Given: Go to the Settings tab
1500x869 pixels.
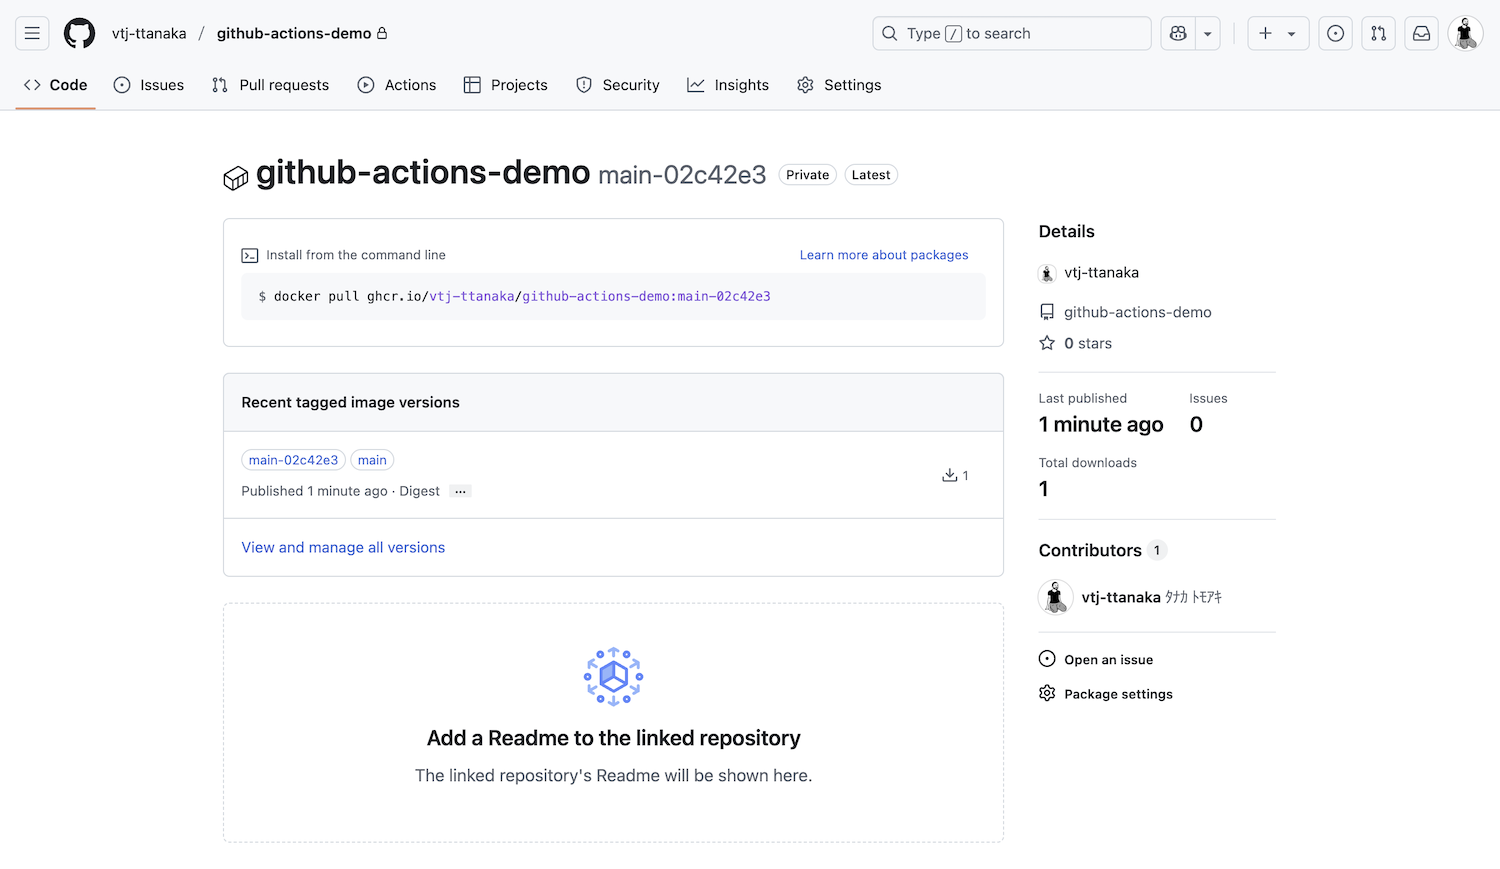Looking at the screenshot, I should click(x=839, y=85).
